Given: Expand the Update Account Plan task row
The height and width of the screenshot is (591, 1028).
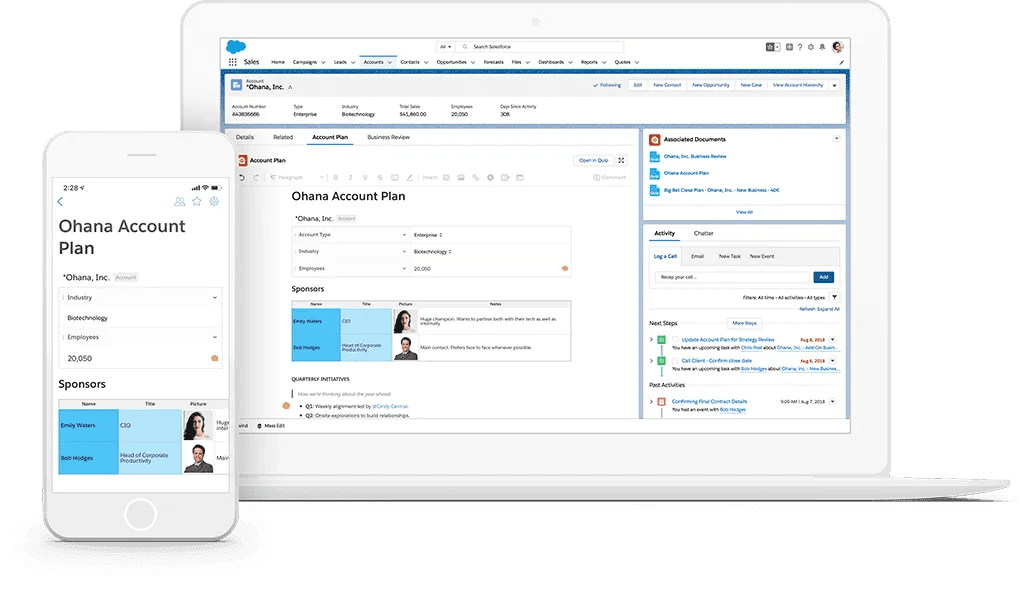Looking at the screenshot, I should 651,340.
